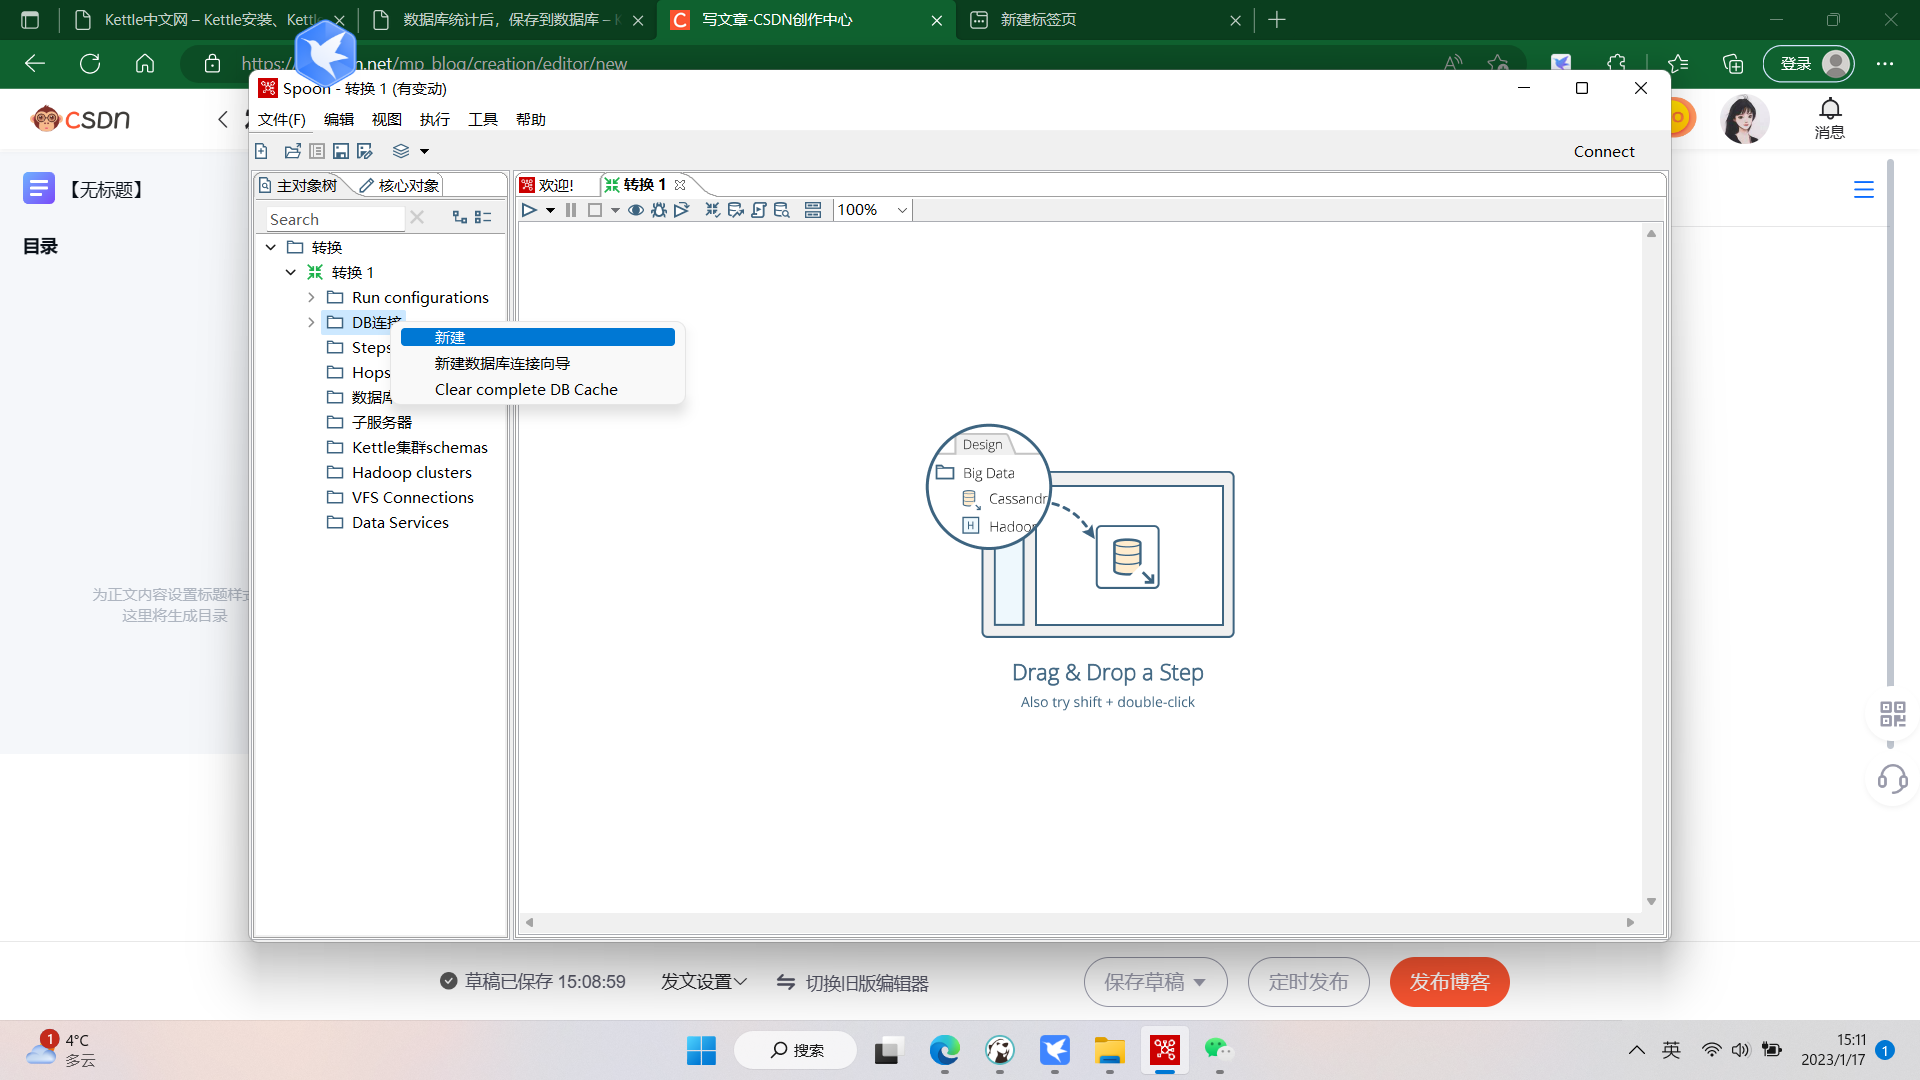Switch to the 核心对象 tab
Image resolution: width=1920 pixels, height=1080 pixels.
click(x=400, y=185)
